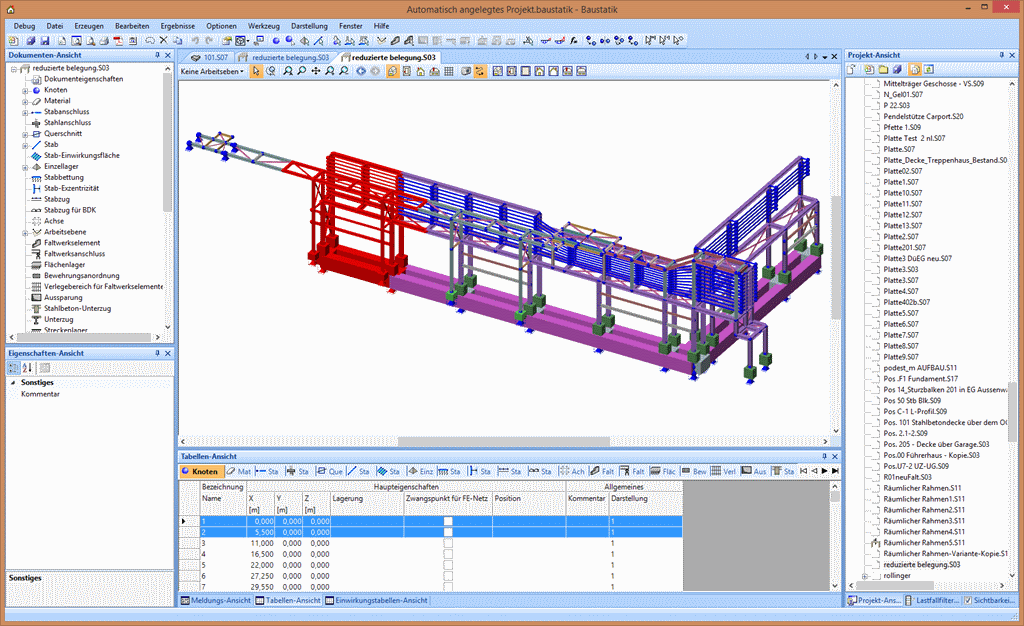This screenshot has height=626, width=1024.
Task: Open the Meldungs-Ansicht panel tab
Action: click(215, 600)
